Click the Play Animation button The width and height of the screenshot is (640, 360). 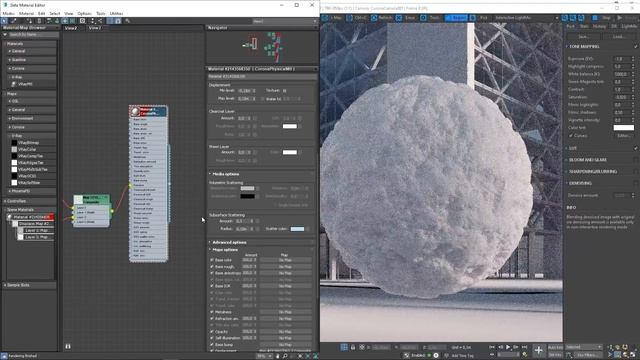[x=508, y=347]
